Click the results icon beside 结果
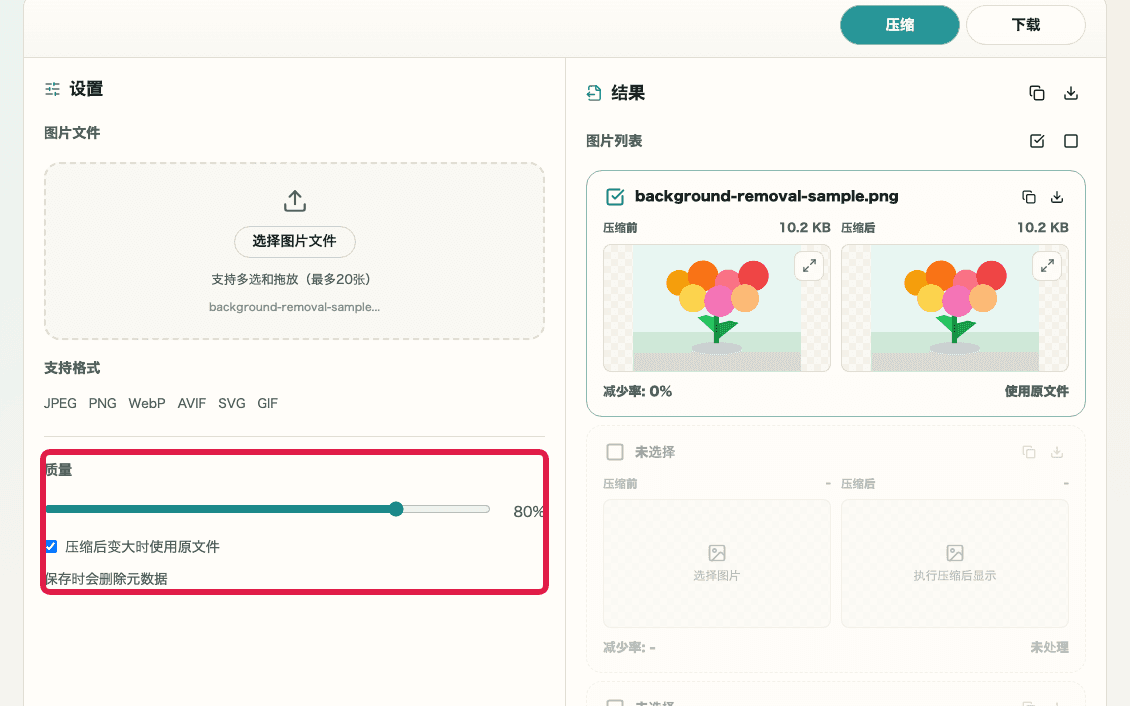This screenshot has height=706, width=1130. pos(594,93)
